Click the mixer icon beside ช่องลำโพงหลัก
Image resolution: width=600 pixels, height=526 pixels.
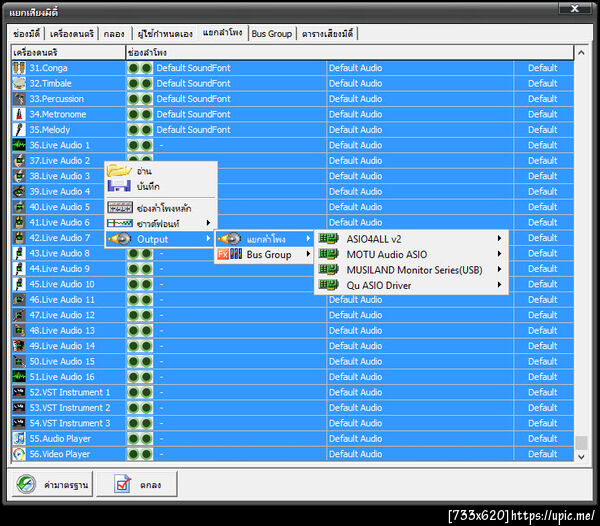[x=120, y=208]
